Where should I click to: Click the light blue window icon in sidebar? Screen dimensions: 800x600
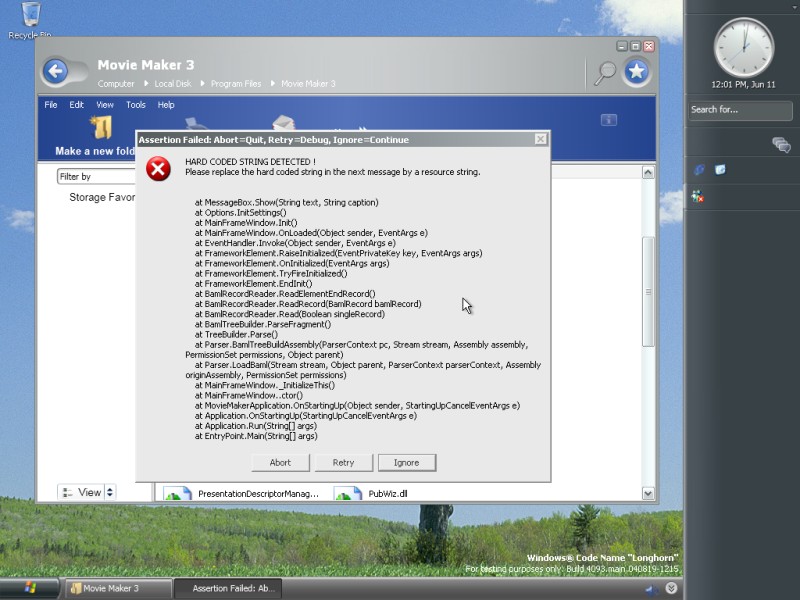click(x=720, y=170)
